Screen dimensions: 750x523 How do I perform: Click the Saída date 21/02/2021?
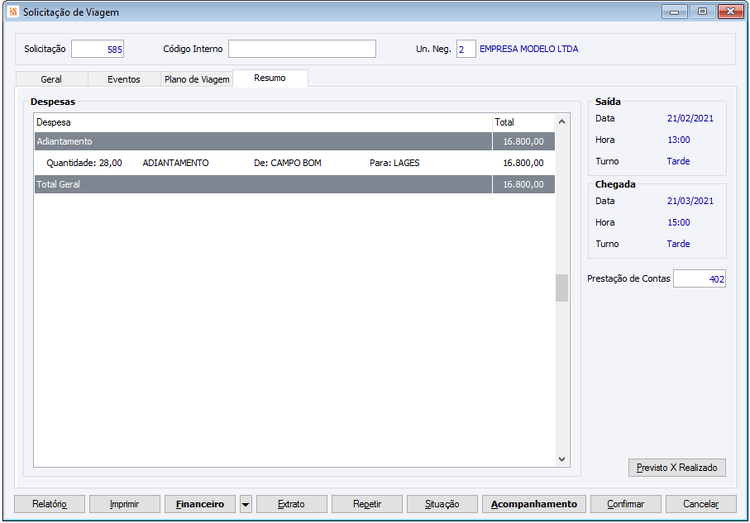[x=690, y=118]
